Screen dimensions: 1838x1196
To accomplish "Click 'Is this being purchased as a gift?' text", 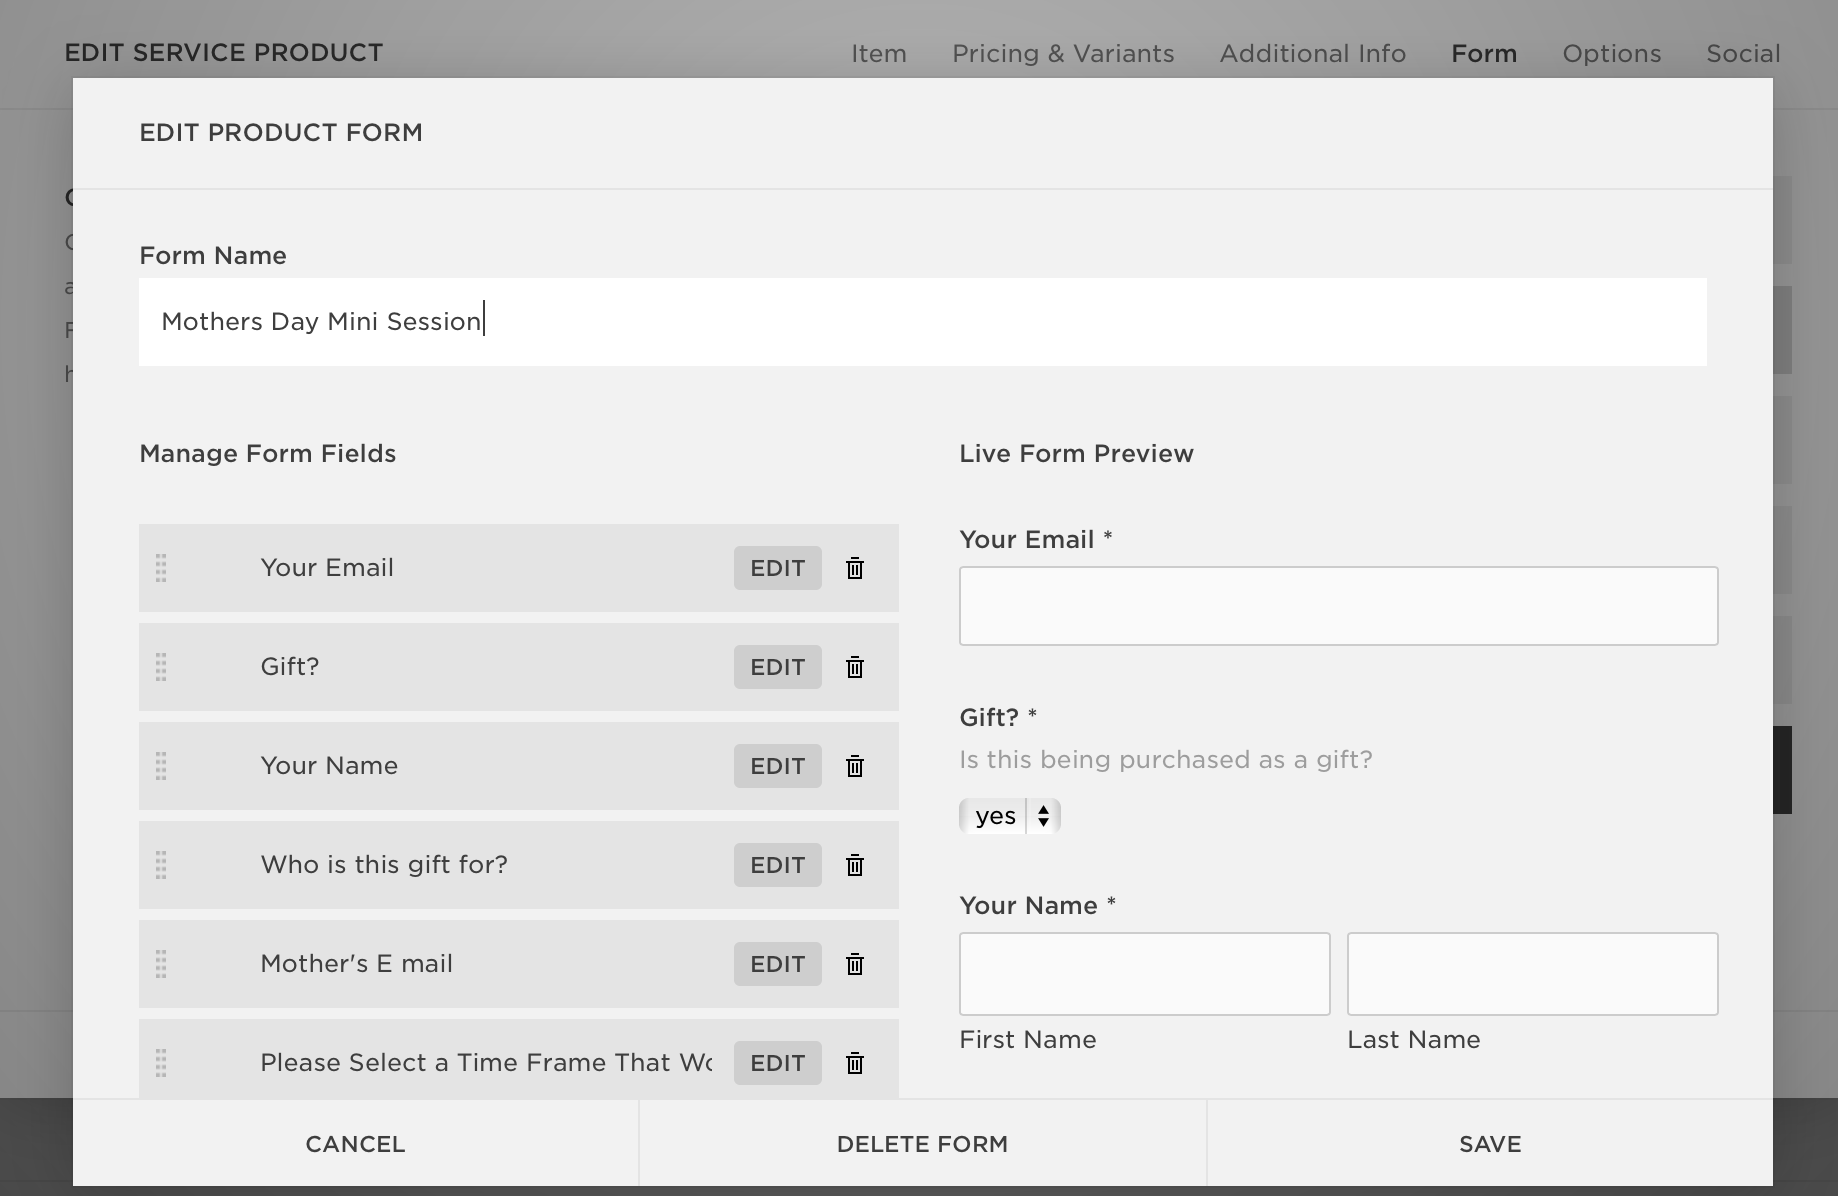I will [x=1166, y=760].
